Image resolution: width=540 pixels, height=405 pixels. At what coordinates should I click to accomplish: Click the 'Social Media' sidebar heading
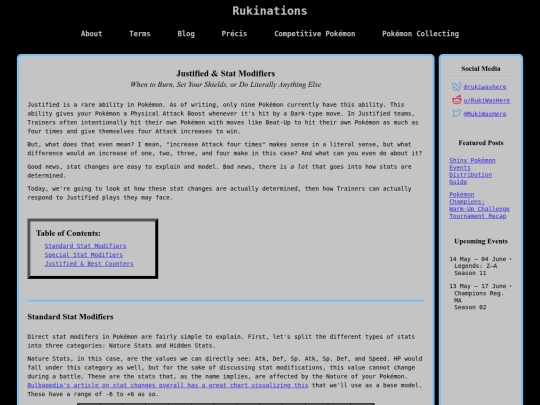[x=481, y=69]
